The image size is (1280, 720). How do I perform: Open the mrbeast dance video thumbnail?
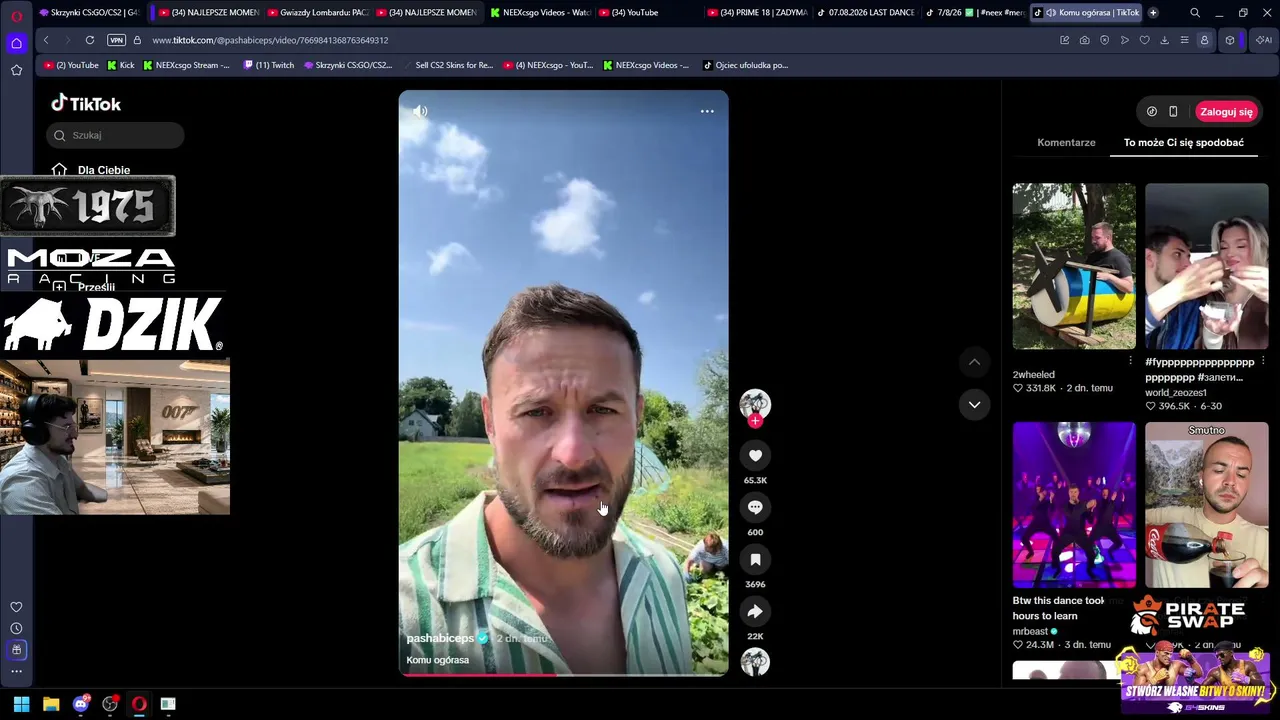1074,505
